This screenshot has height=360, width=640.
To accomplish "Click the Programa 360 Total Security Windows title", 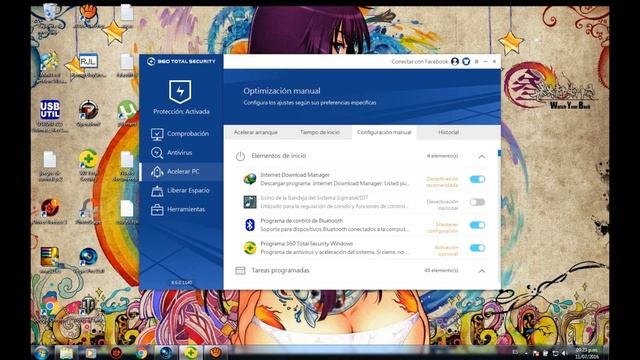I will 307,243.
